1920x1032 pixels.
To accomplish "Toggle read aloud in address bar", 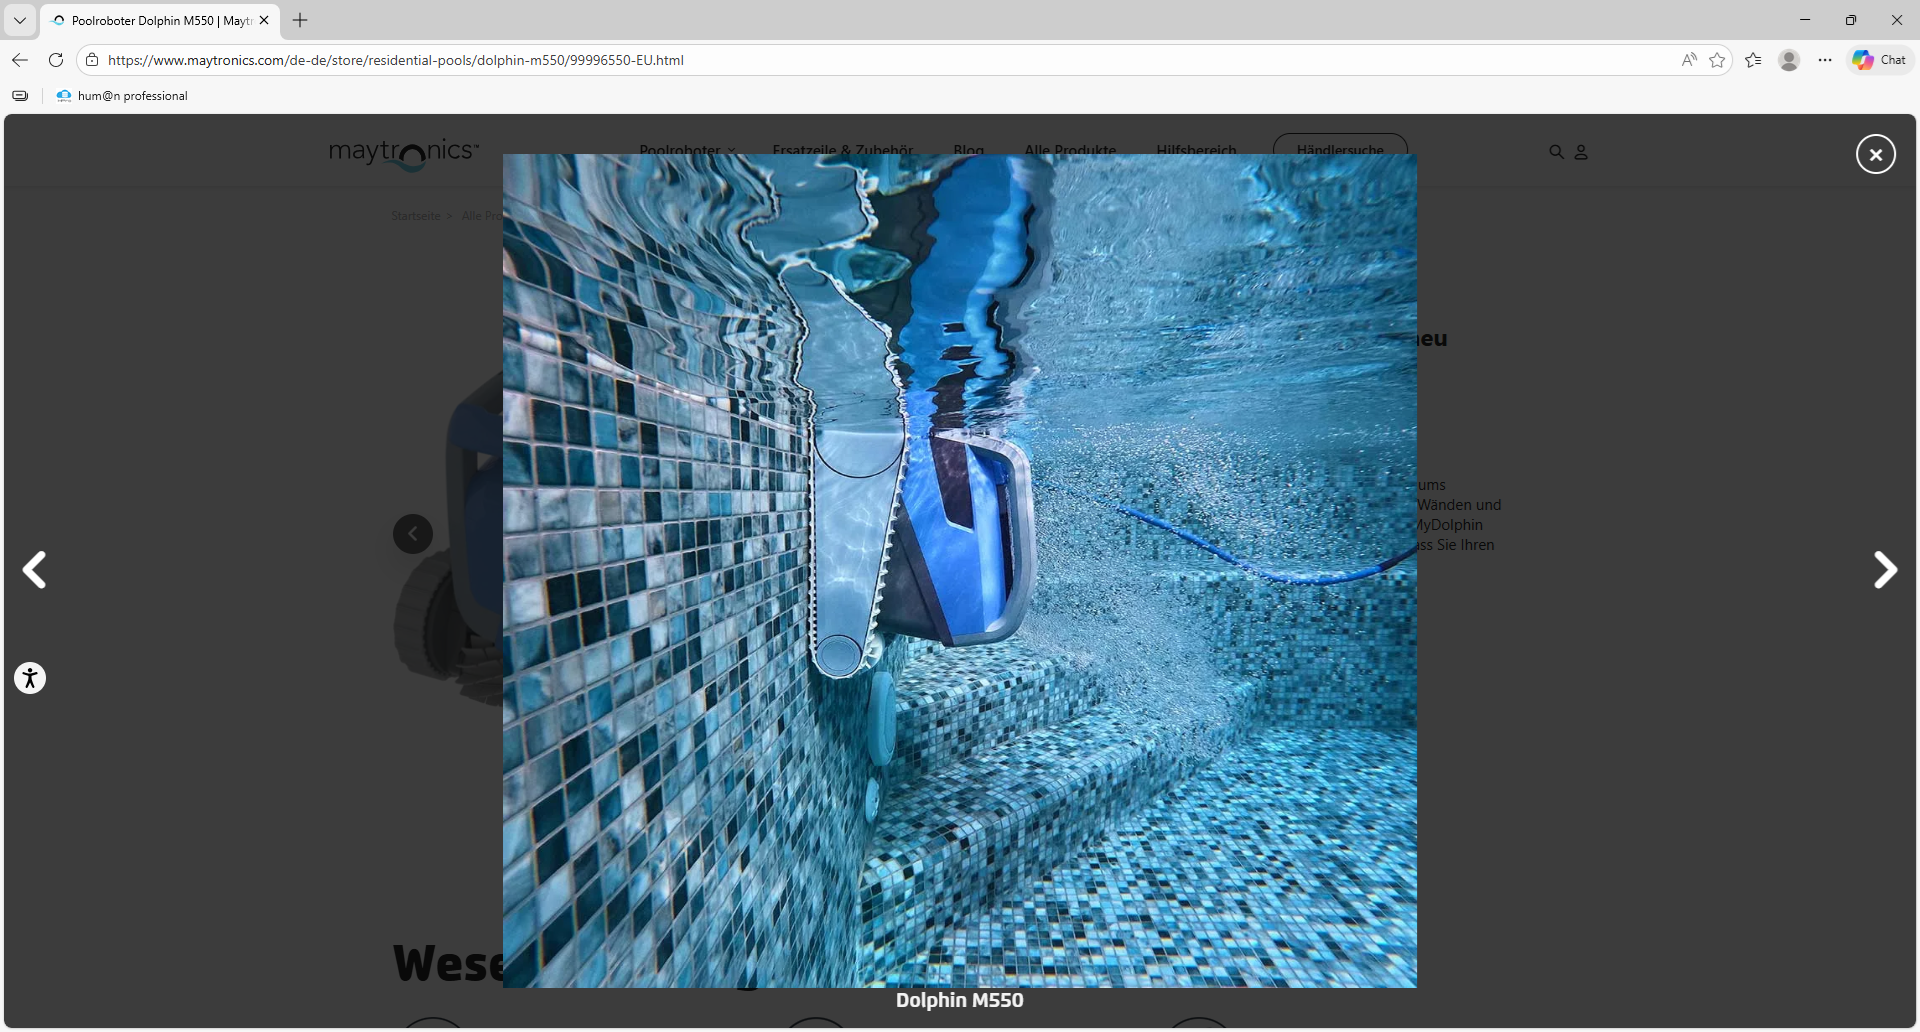I will tap(1689, 60).
